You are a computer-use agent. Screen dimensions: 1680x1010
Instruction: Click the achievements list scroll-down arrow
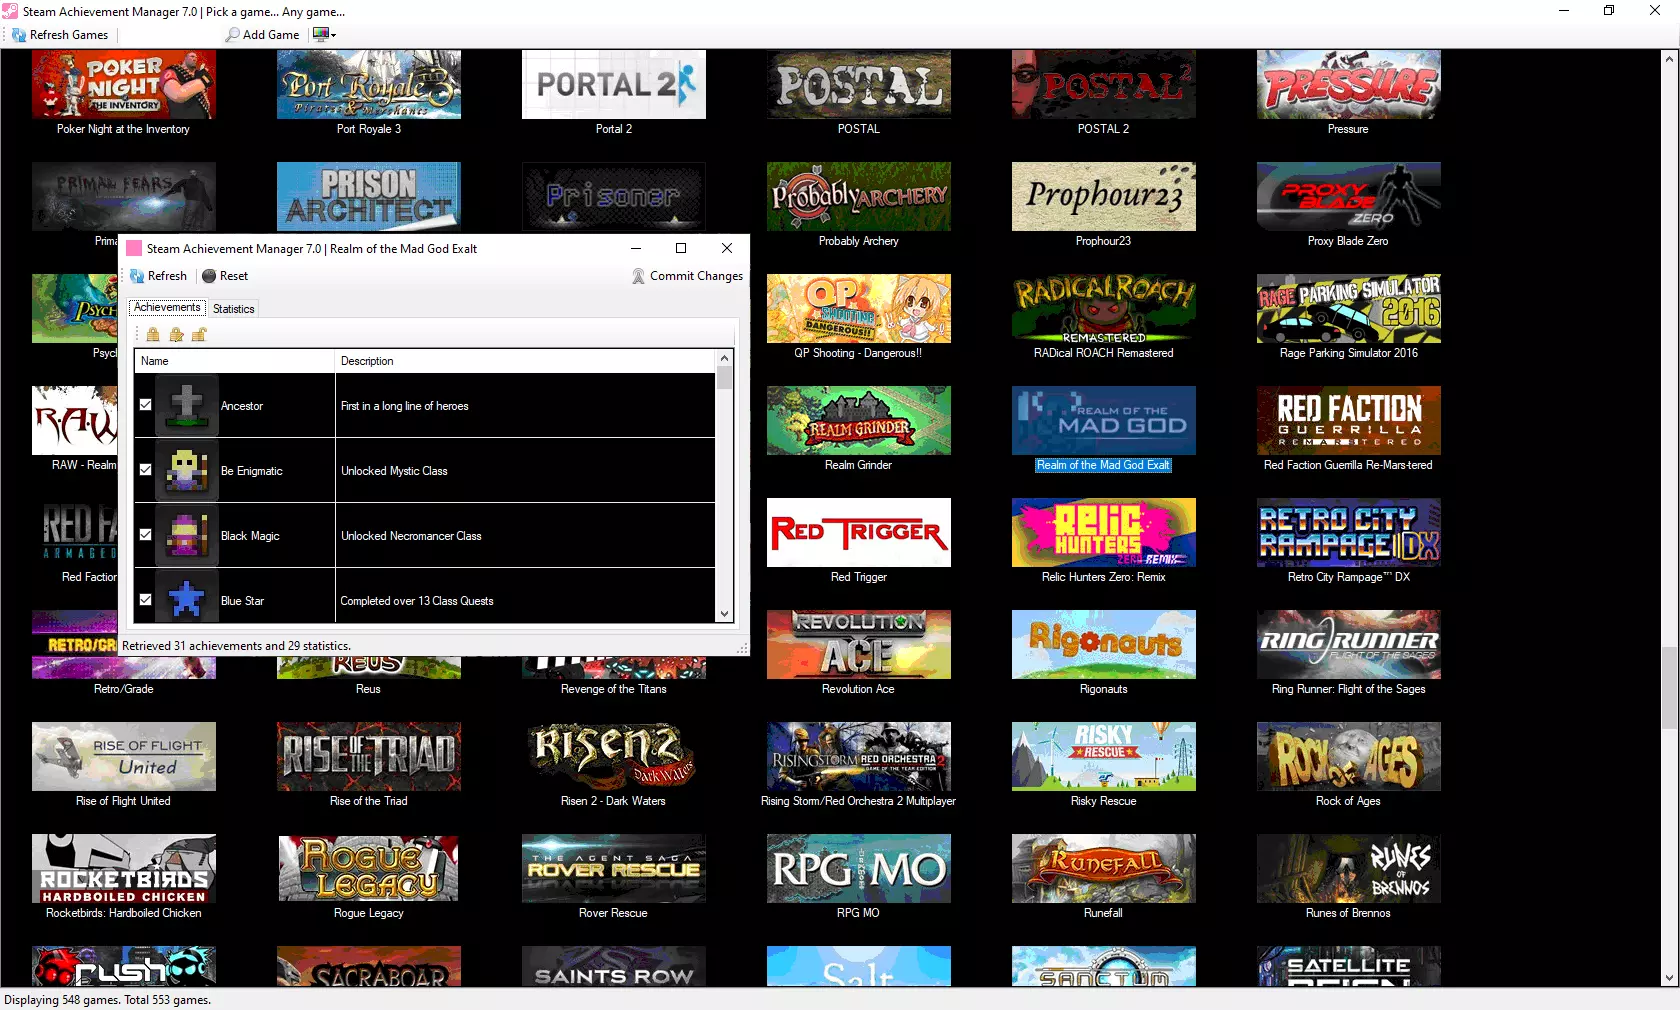(x=725, y=614)
